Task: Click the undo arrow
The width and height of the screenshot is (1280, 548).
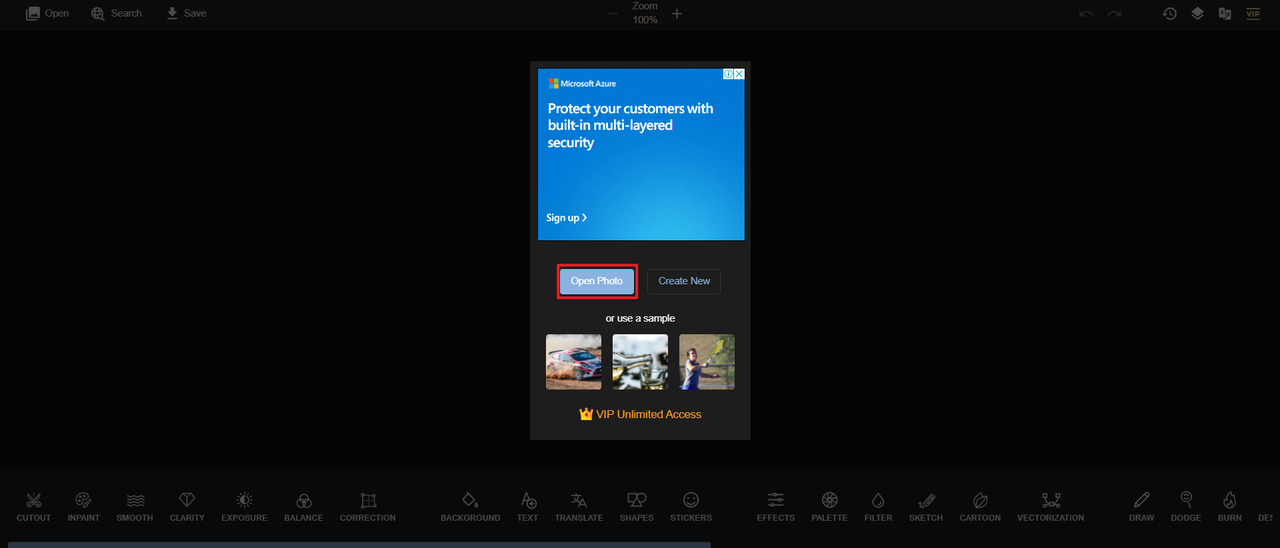Action: tap(1087, 14)
